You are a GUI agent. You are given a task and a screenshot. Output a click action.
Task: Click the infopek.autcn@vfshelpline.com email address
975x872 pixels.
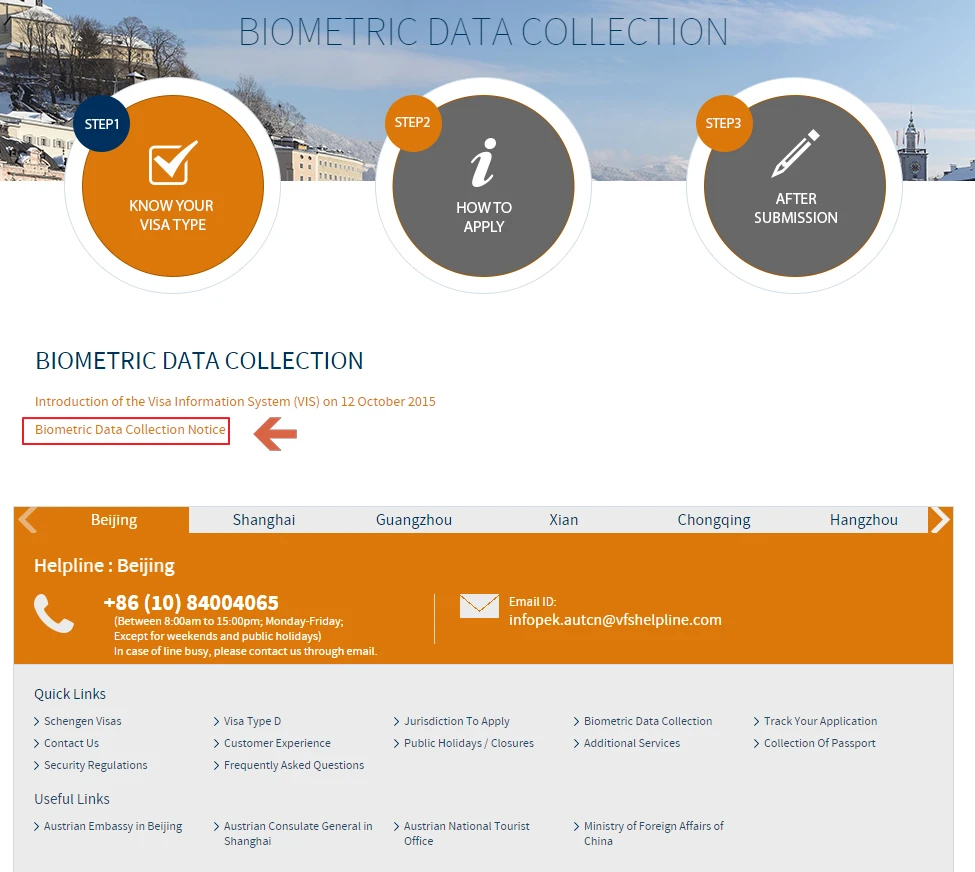pos(615,620)
